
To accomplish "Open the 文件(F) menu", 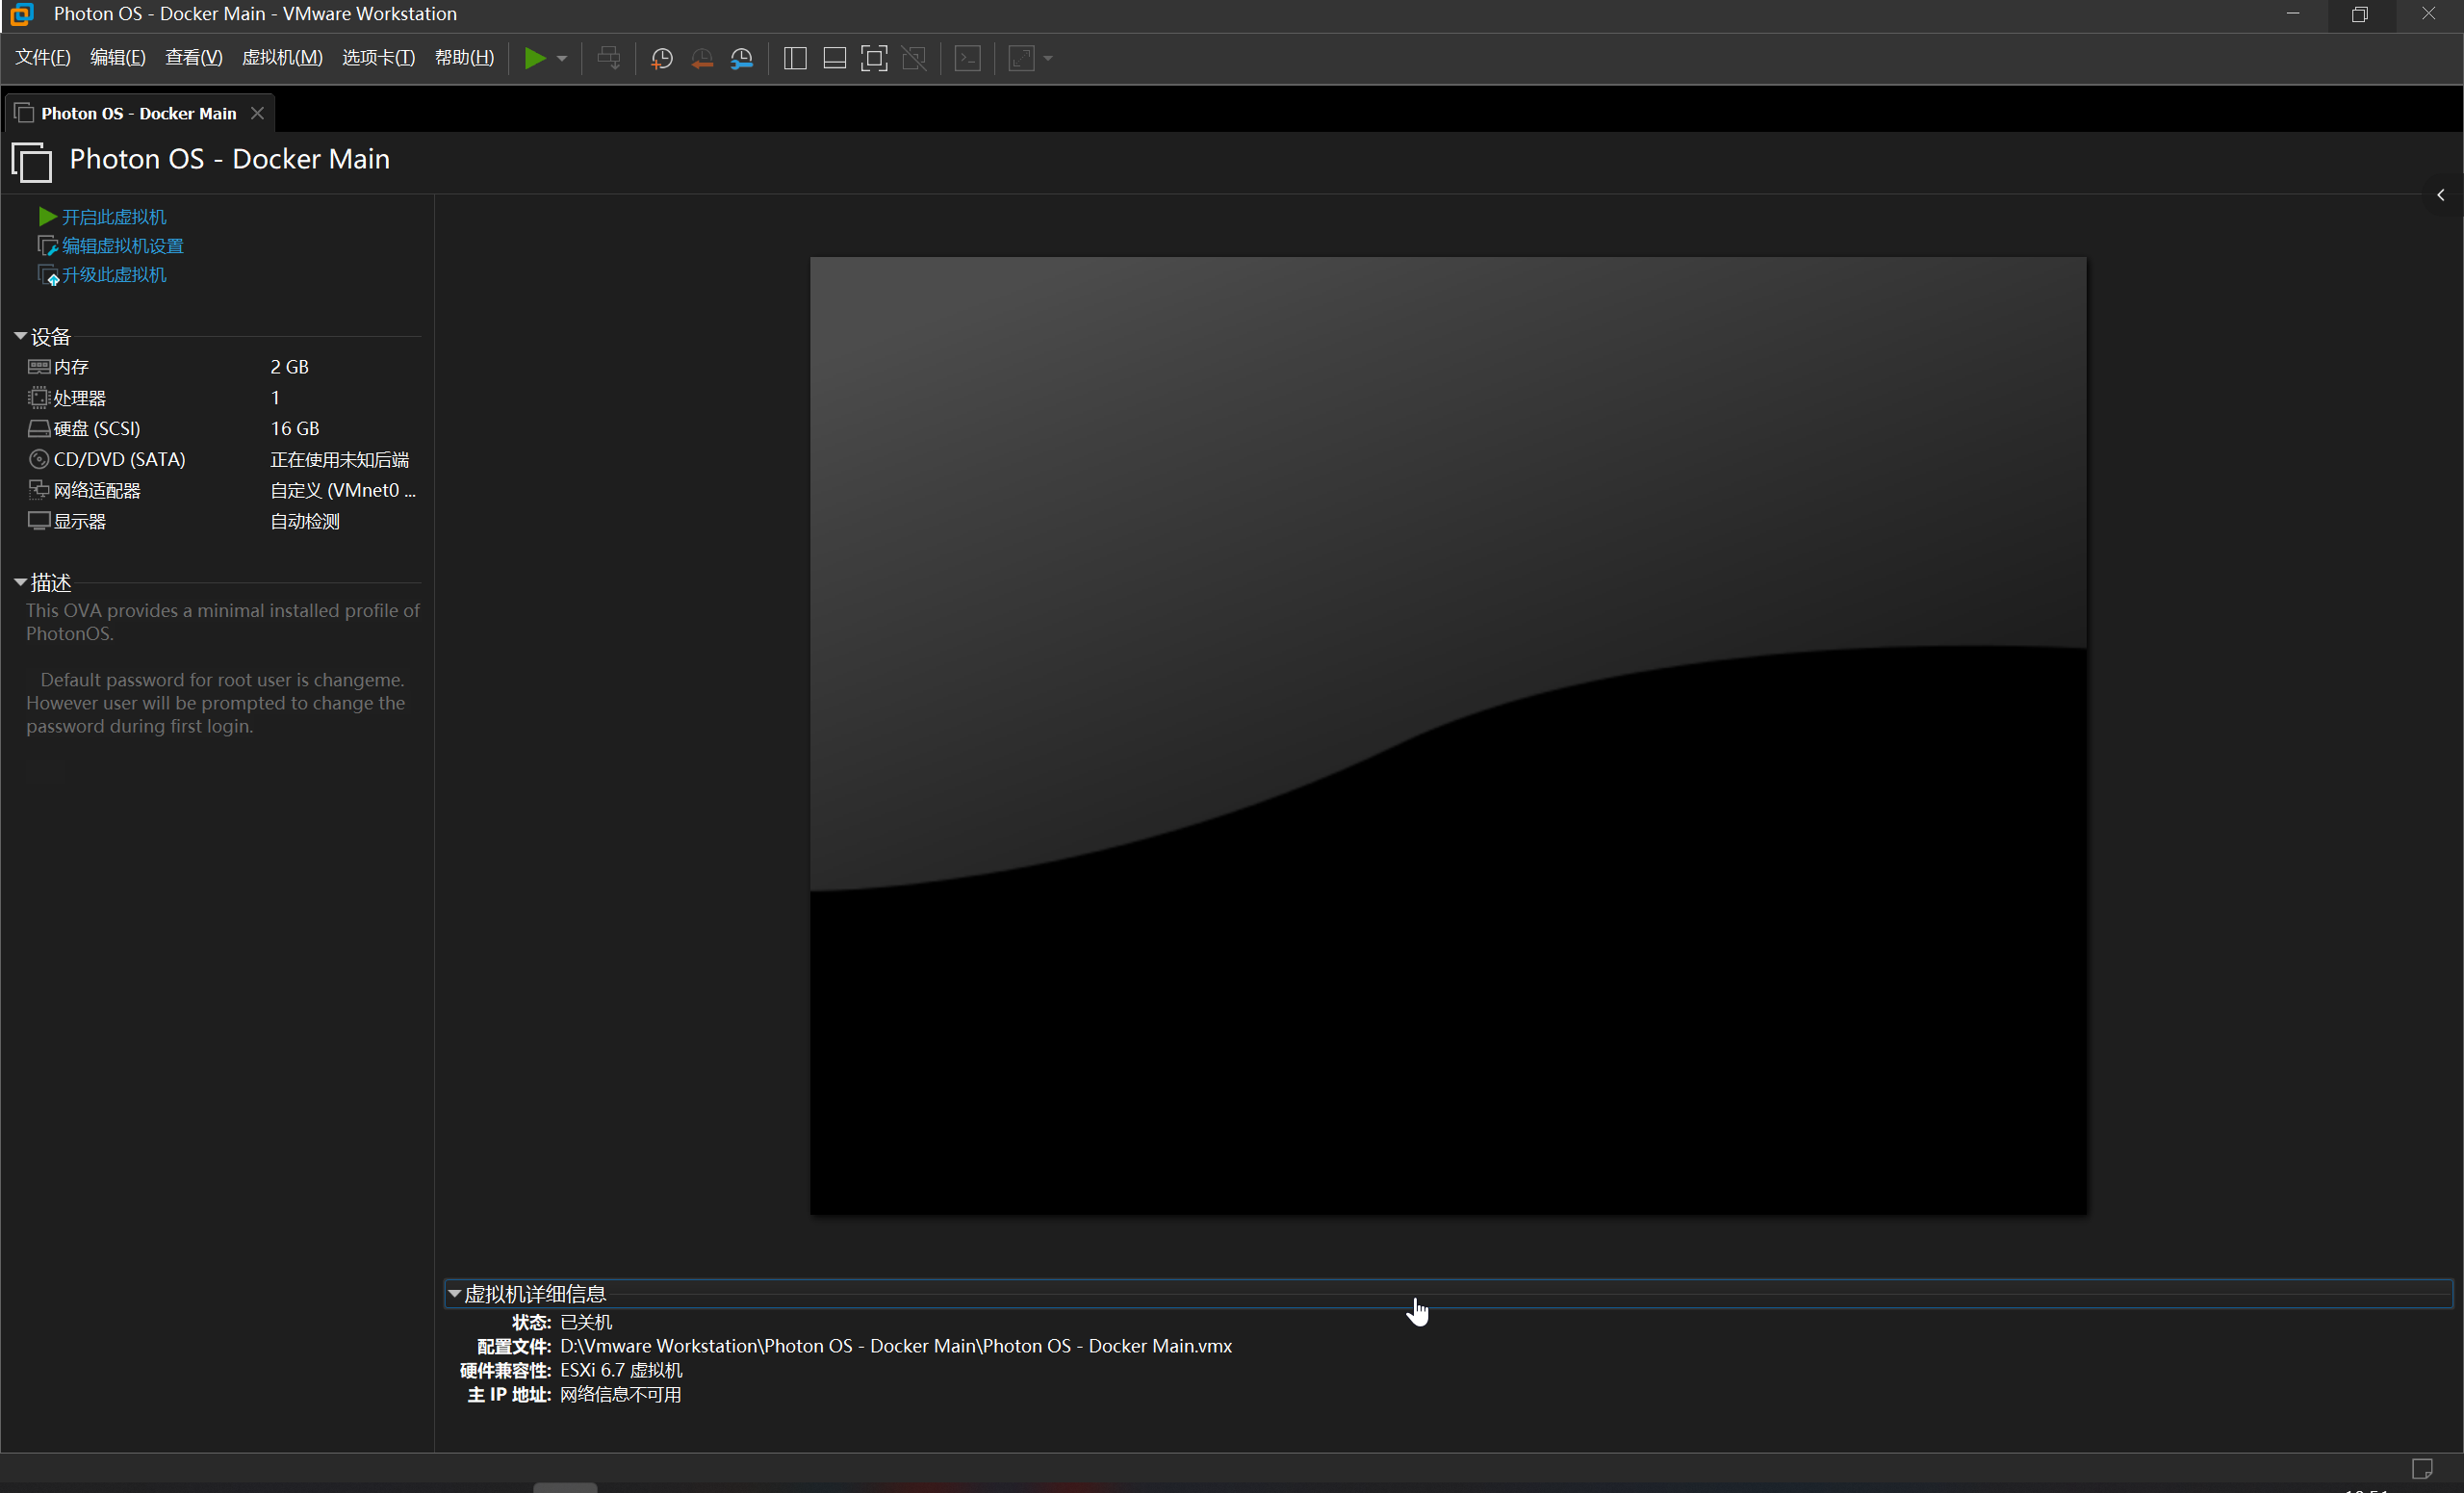I will pyautogui.click(x=43, y=58).
